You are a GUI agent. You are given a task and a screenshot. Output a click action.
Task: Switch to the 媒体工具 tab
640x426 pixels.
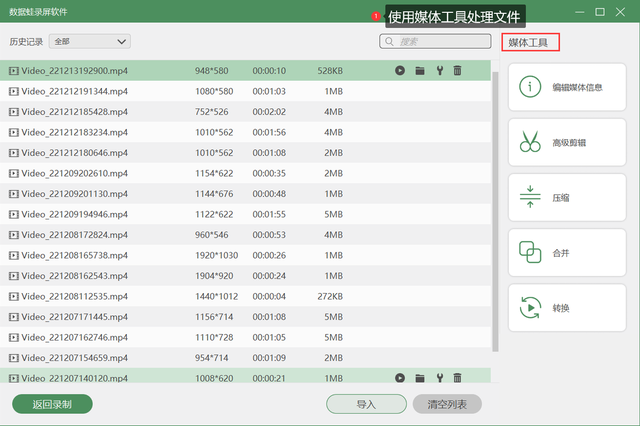pos(530,42)
